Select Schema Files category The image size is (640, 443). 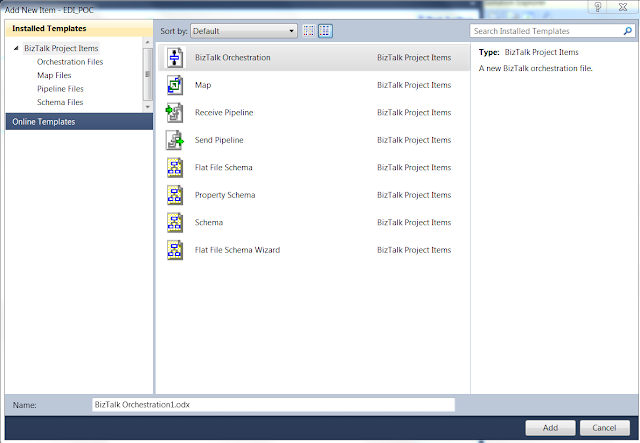(x=60, y=102)
